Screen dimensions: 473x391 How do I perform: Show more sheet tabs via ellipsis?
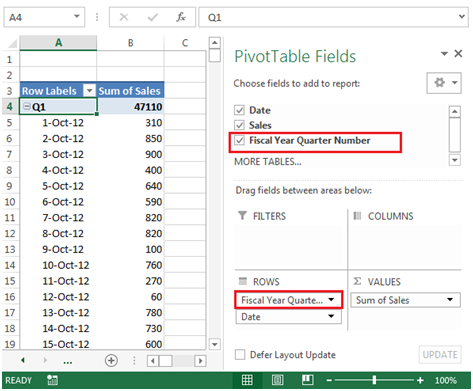tap(68, 362)
